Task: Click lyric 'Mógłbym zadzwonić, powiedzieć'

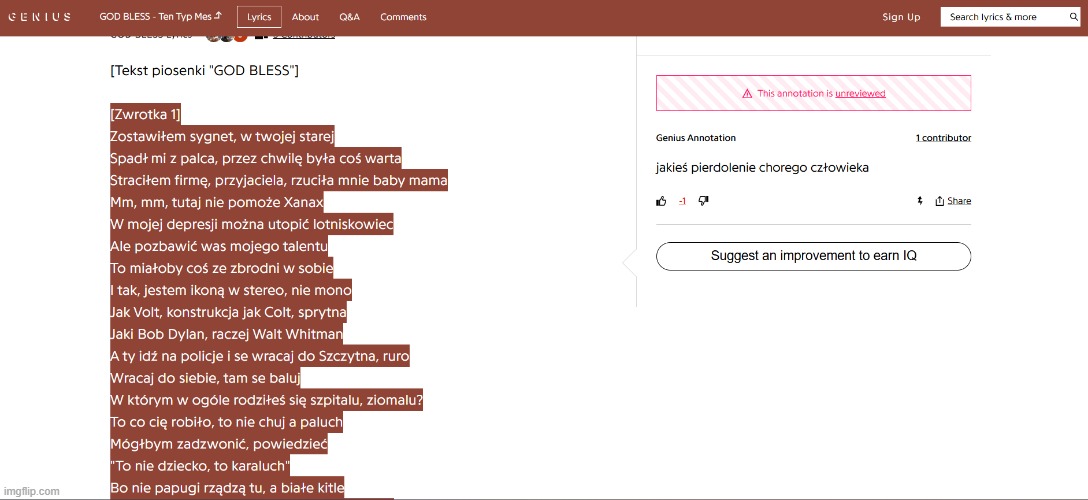Action: point(219,444)
